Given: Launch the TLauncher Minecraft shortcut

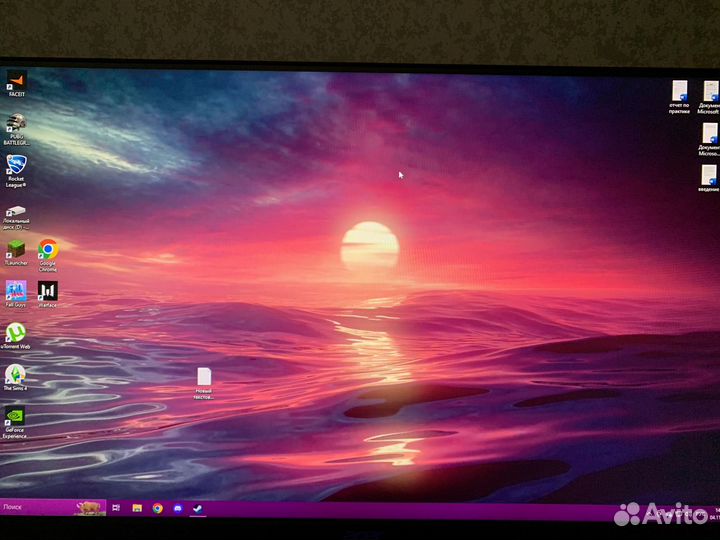Looking at the screenshot, I should pos(16,253).
